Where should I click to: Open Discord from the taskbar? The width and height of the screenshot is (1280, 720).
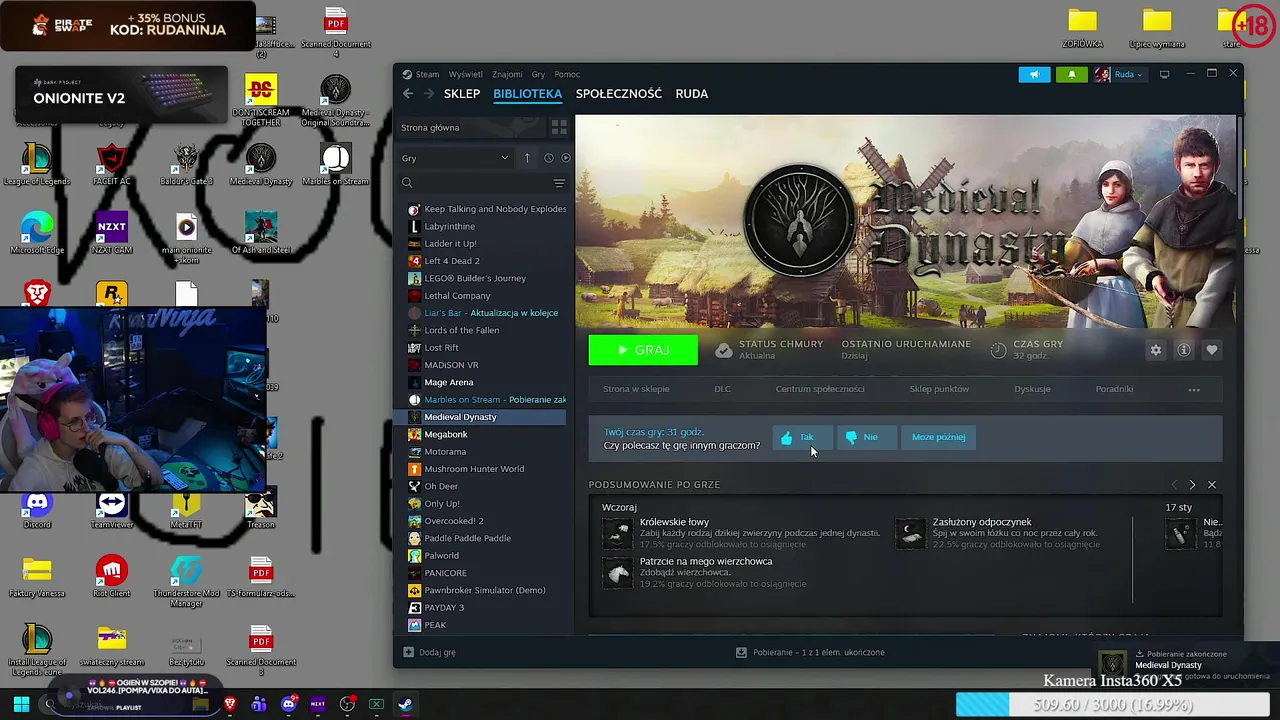(289, 704)
